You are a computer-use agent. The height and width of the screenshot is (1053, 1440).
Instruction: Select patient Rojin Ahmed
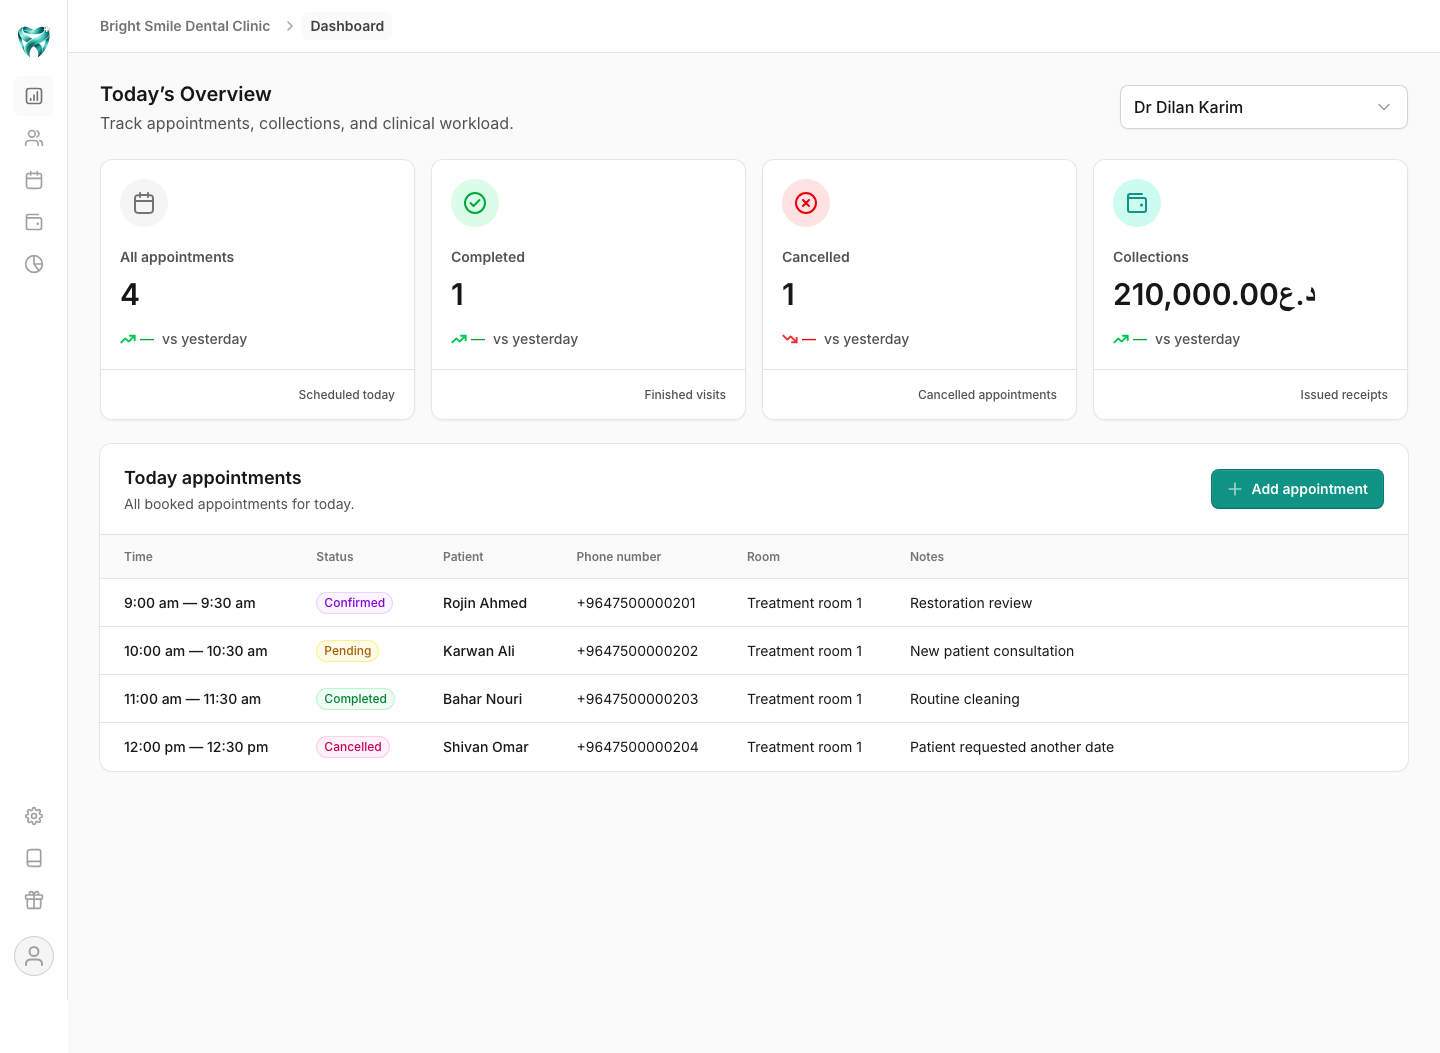[485, 603]
